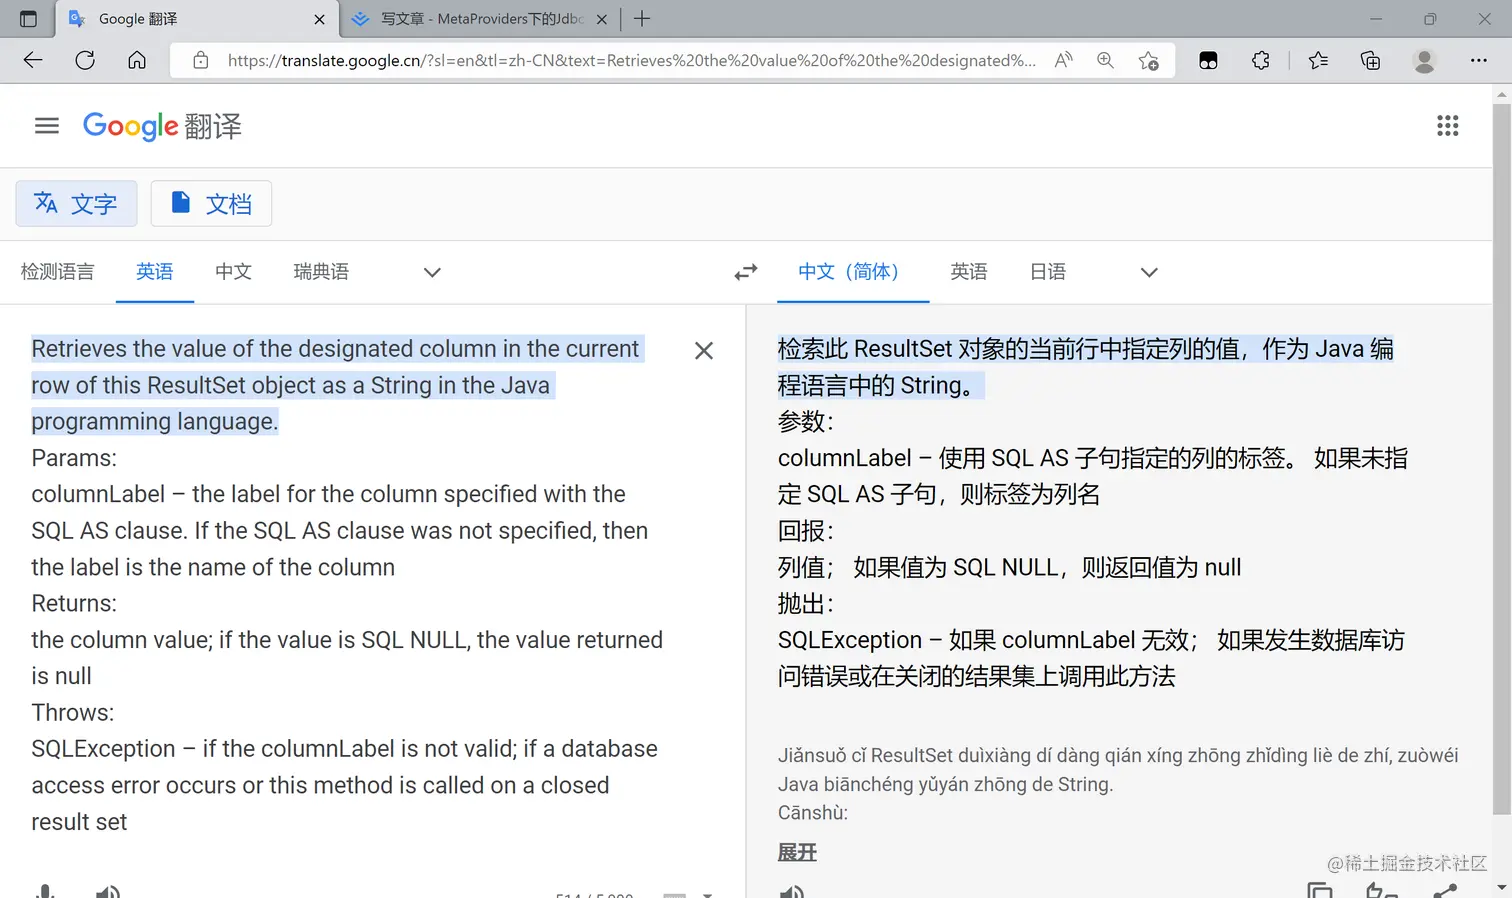Expand more target languages dropdown
1512x898 pixels.
[x=1149, y=272]
